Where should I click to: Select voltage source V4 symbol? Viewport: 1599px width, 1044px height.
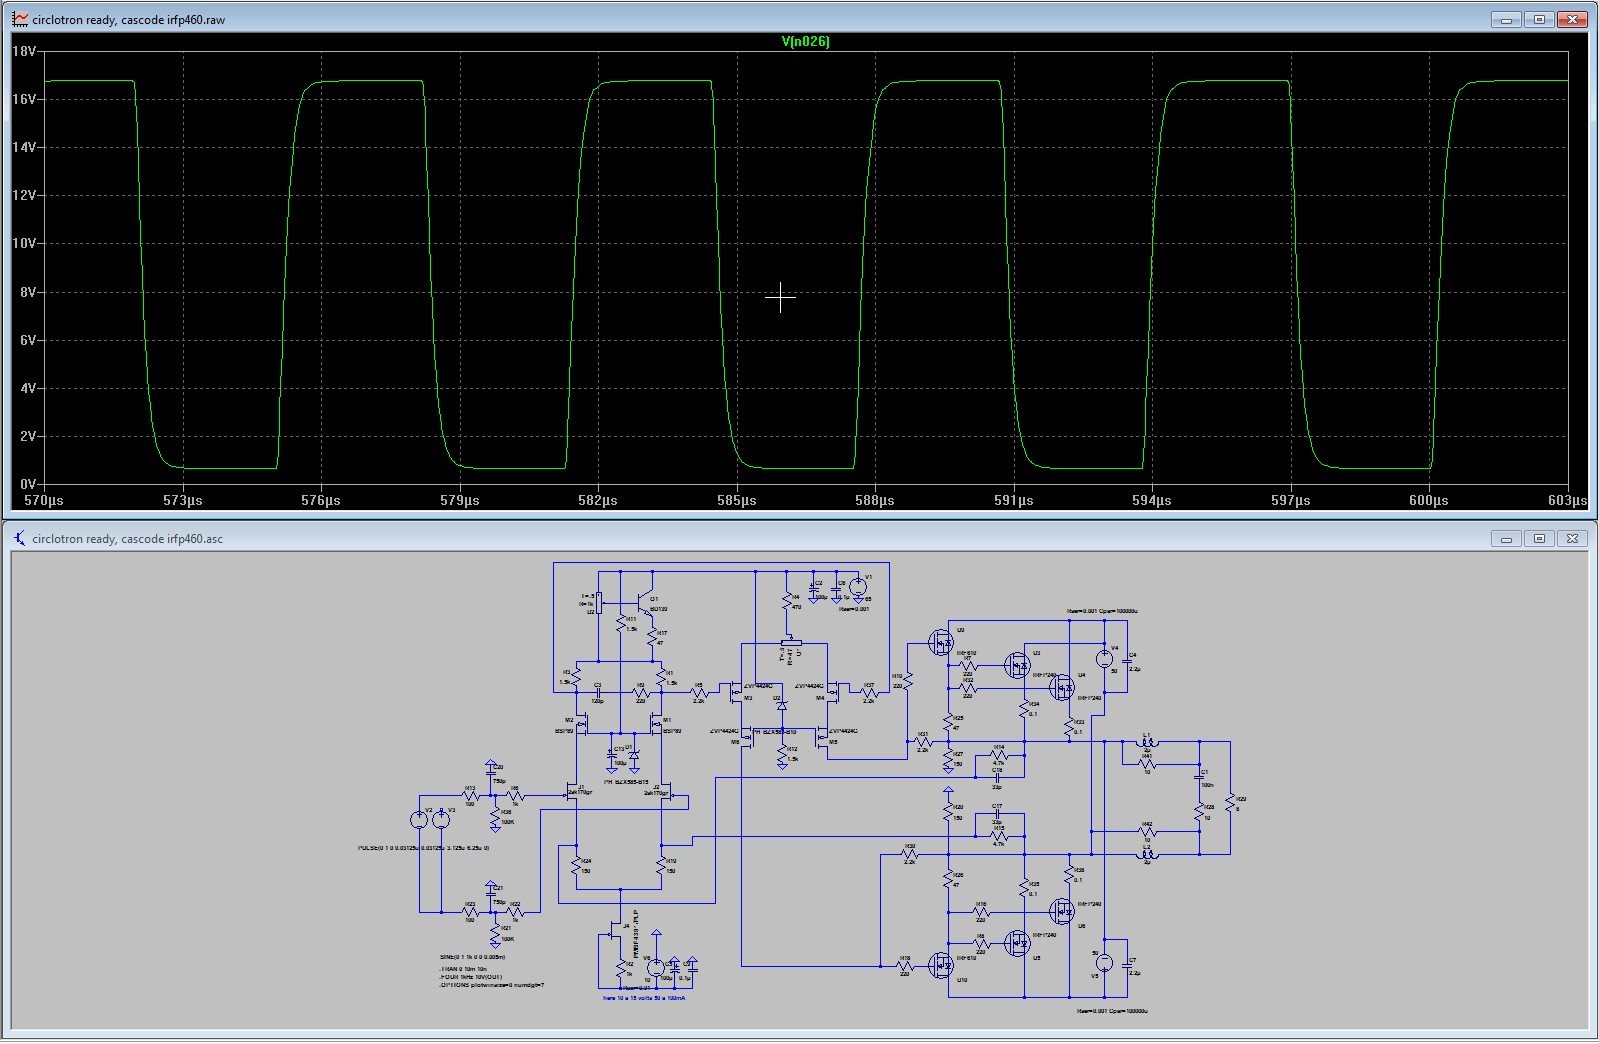click(x=1104, y=658)
